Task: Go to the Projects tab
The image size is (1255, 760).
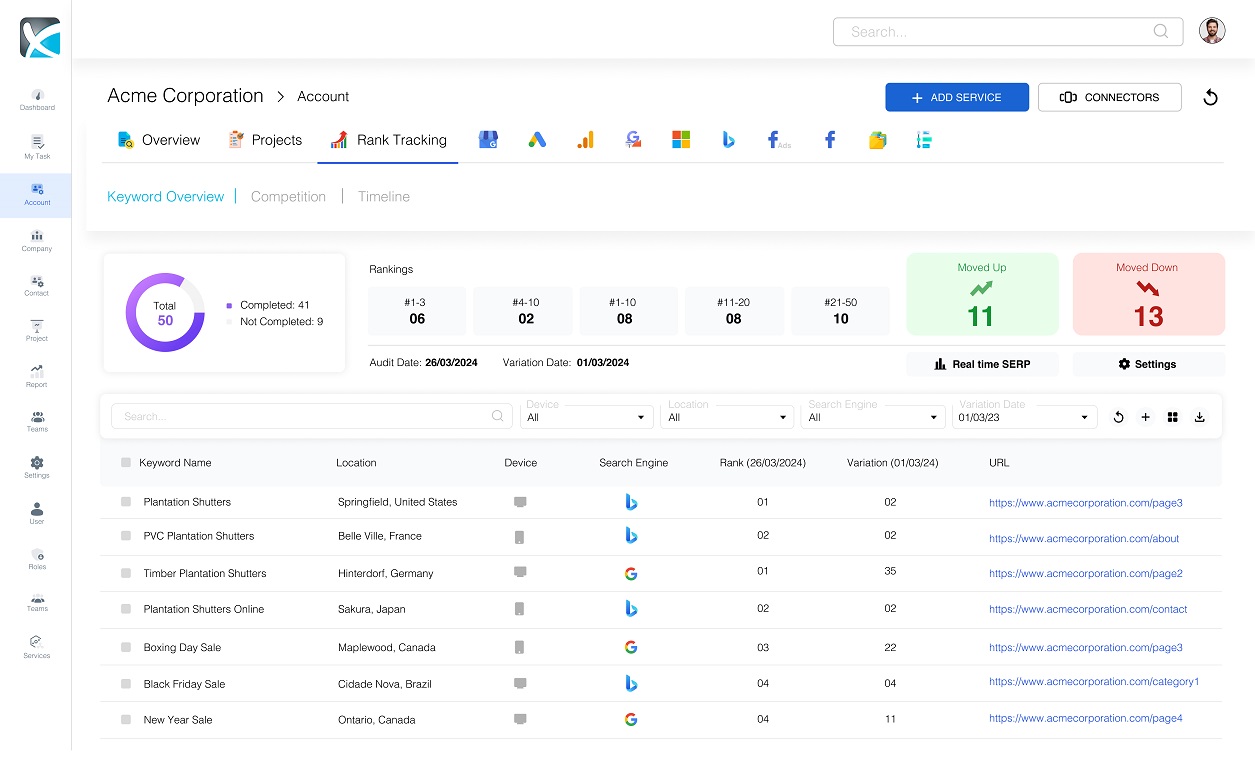Action: click(x=265, y=140)
